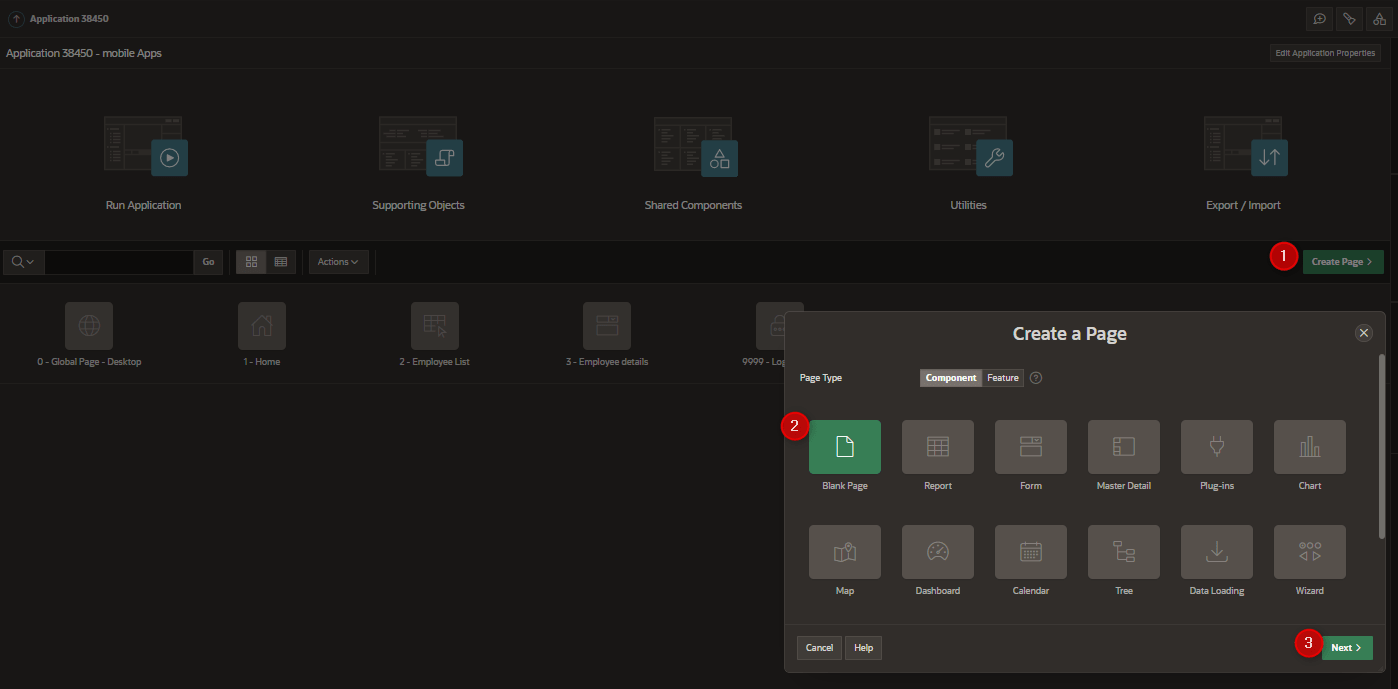Switch to icon grid view

(252, 262)
